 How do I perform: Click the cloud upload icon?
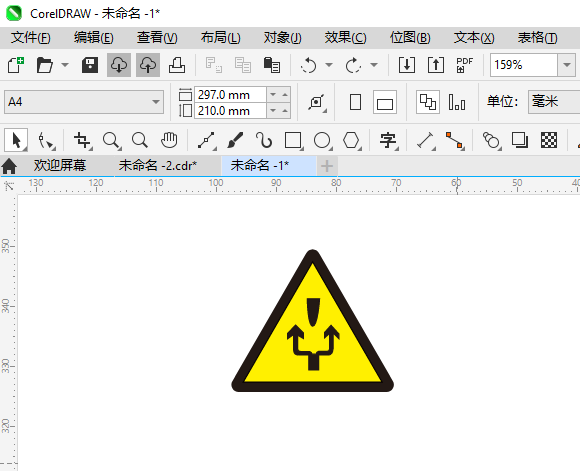tap(148, 65)
